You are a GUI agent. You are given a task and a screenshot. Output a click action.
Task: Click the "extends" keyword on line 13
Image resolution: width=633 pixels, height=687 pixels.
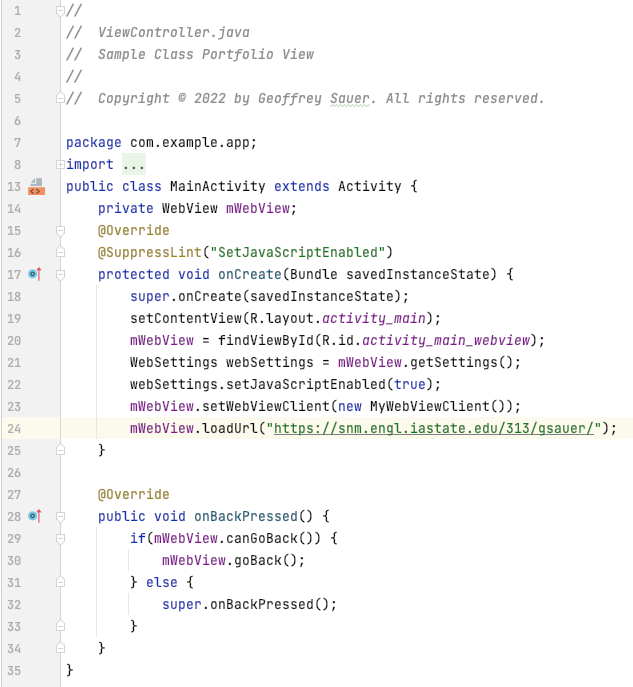pos(301,187)
